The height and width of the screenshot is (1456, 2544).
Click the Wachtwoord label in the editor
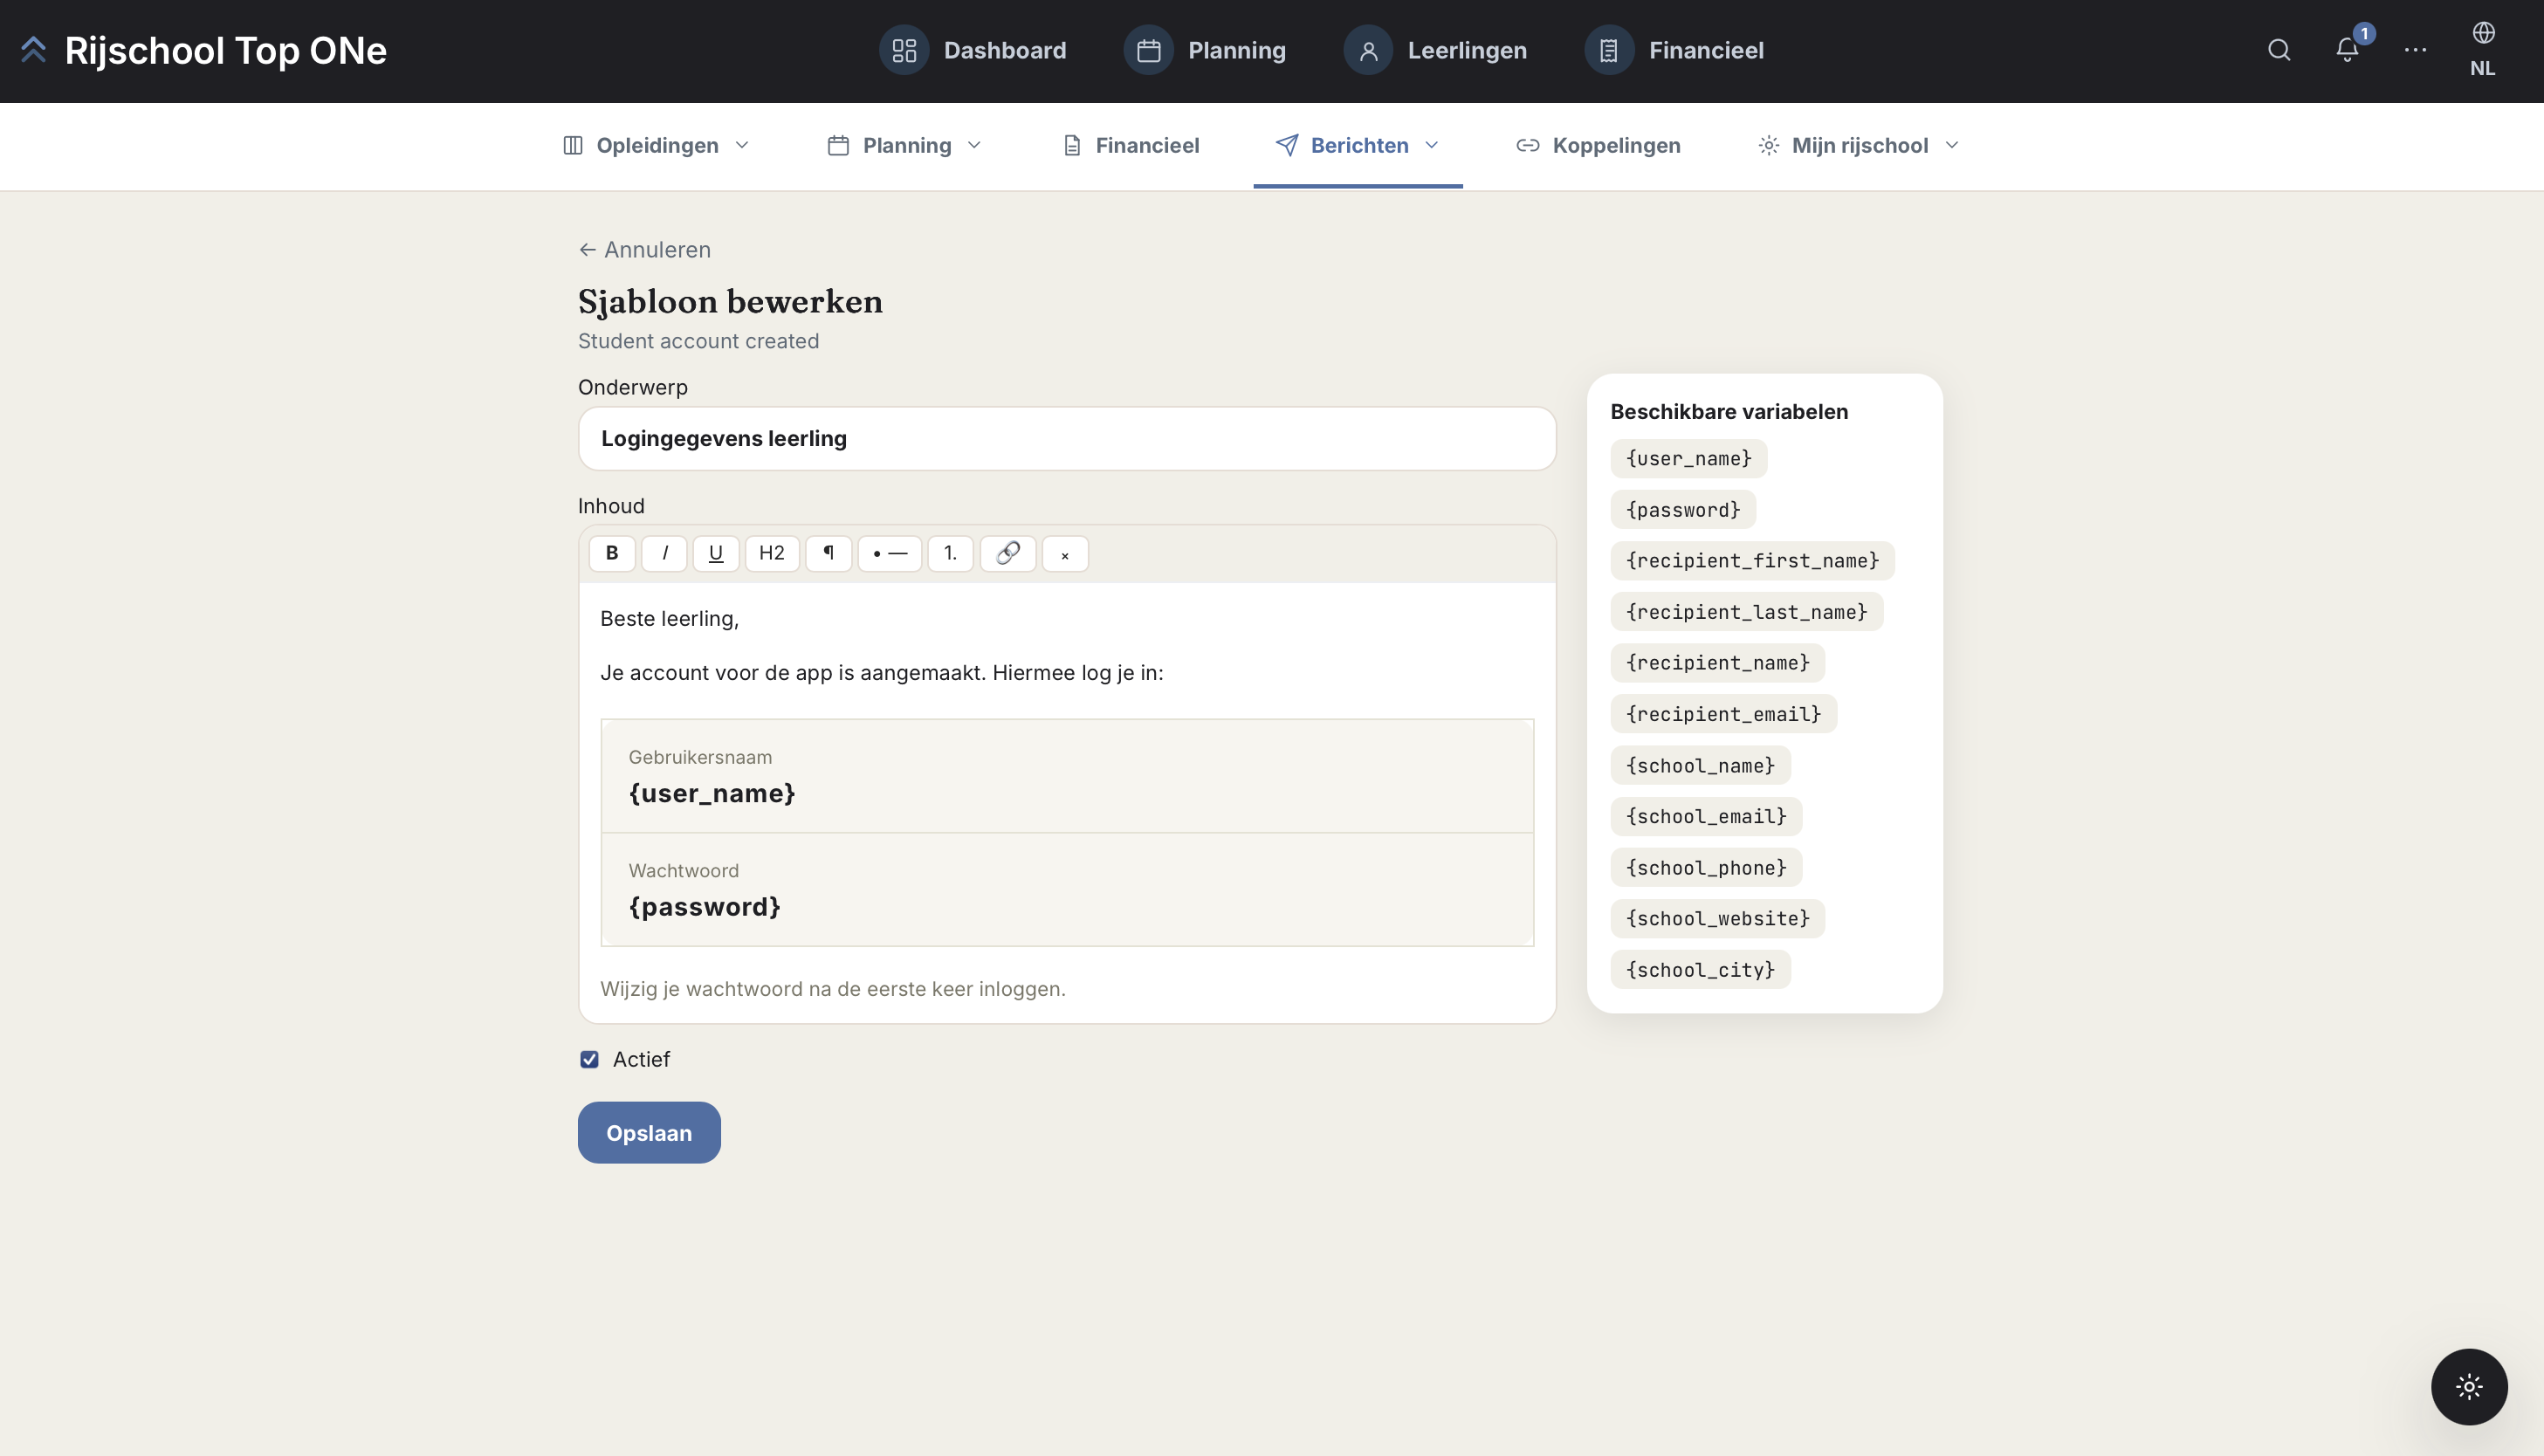pos(683,871)
